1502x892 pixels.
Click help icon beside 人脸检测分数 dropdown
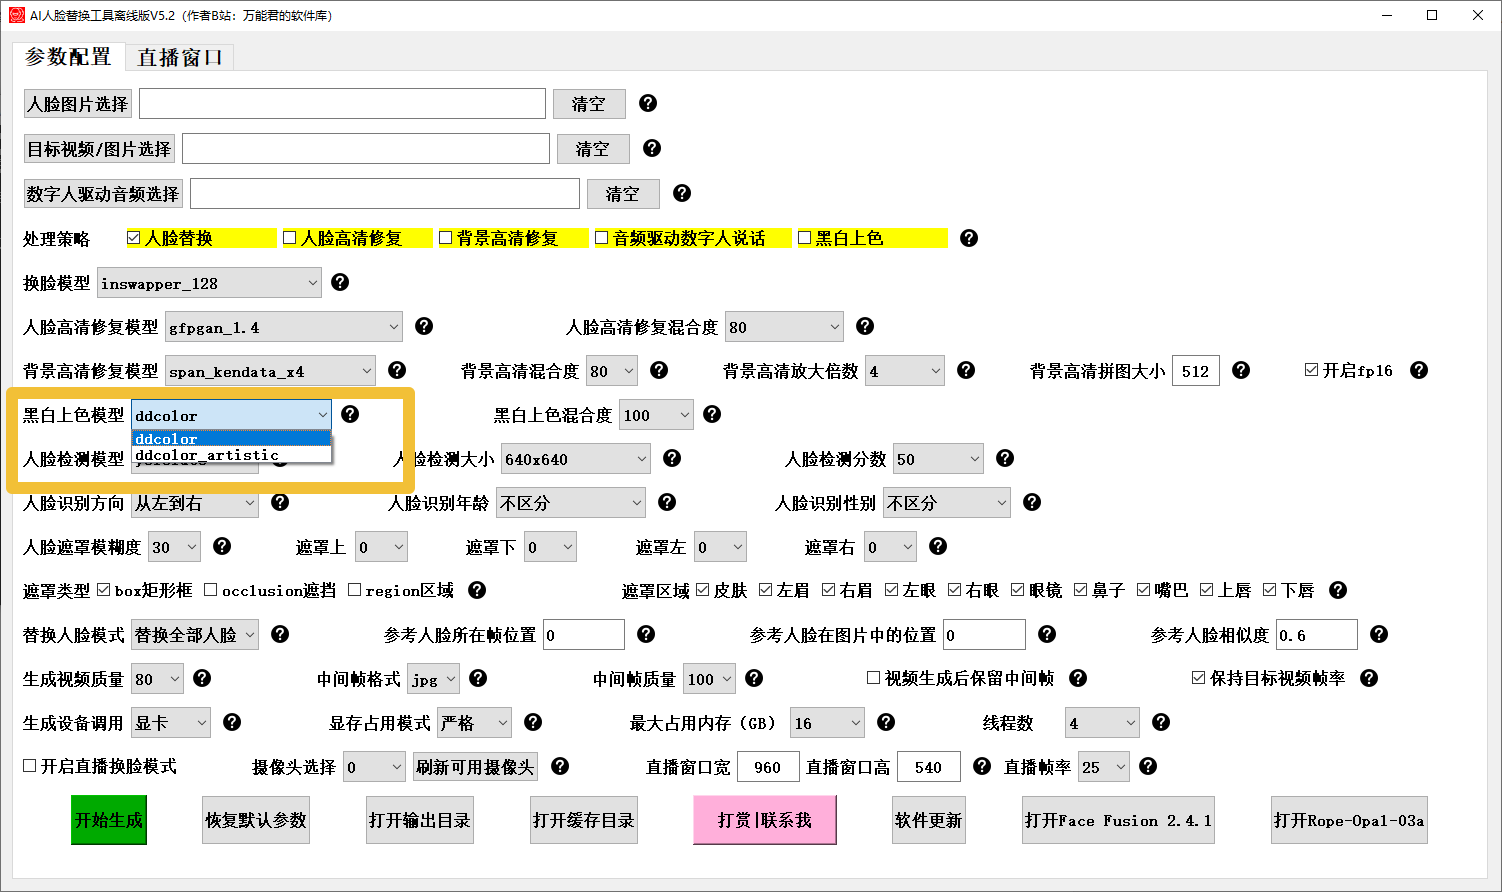[1005, 458]
